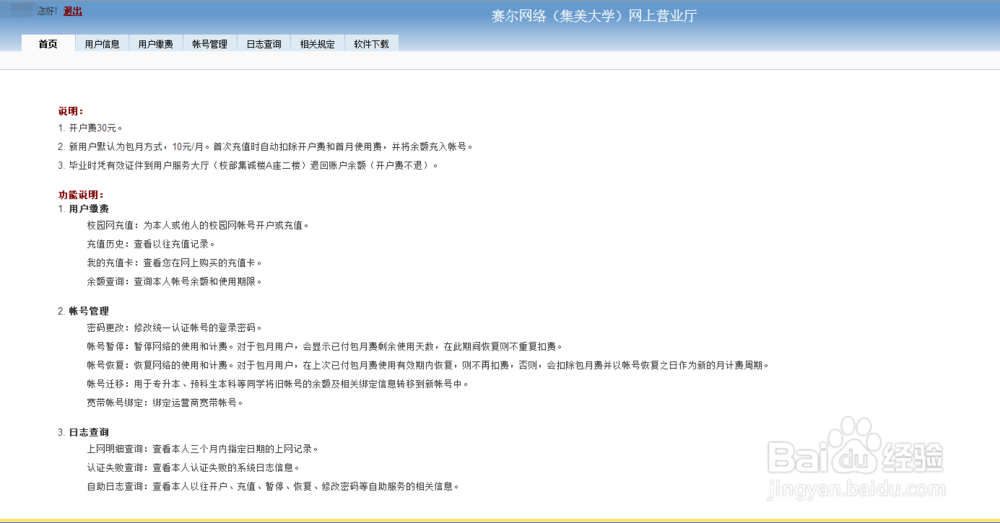Switch to the 用户信息 tab

tap(102, 43)
